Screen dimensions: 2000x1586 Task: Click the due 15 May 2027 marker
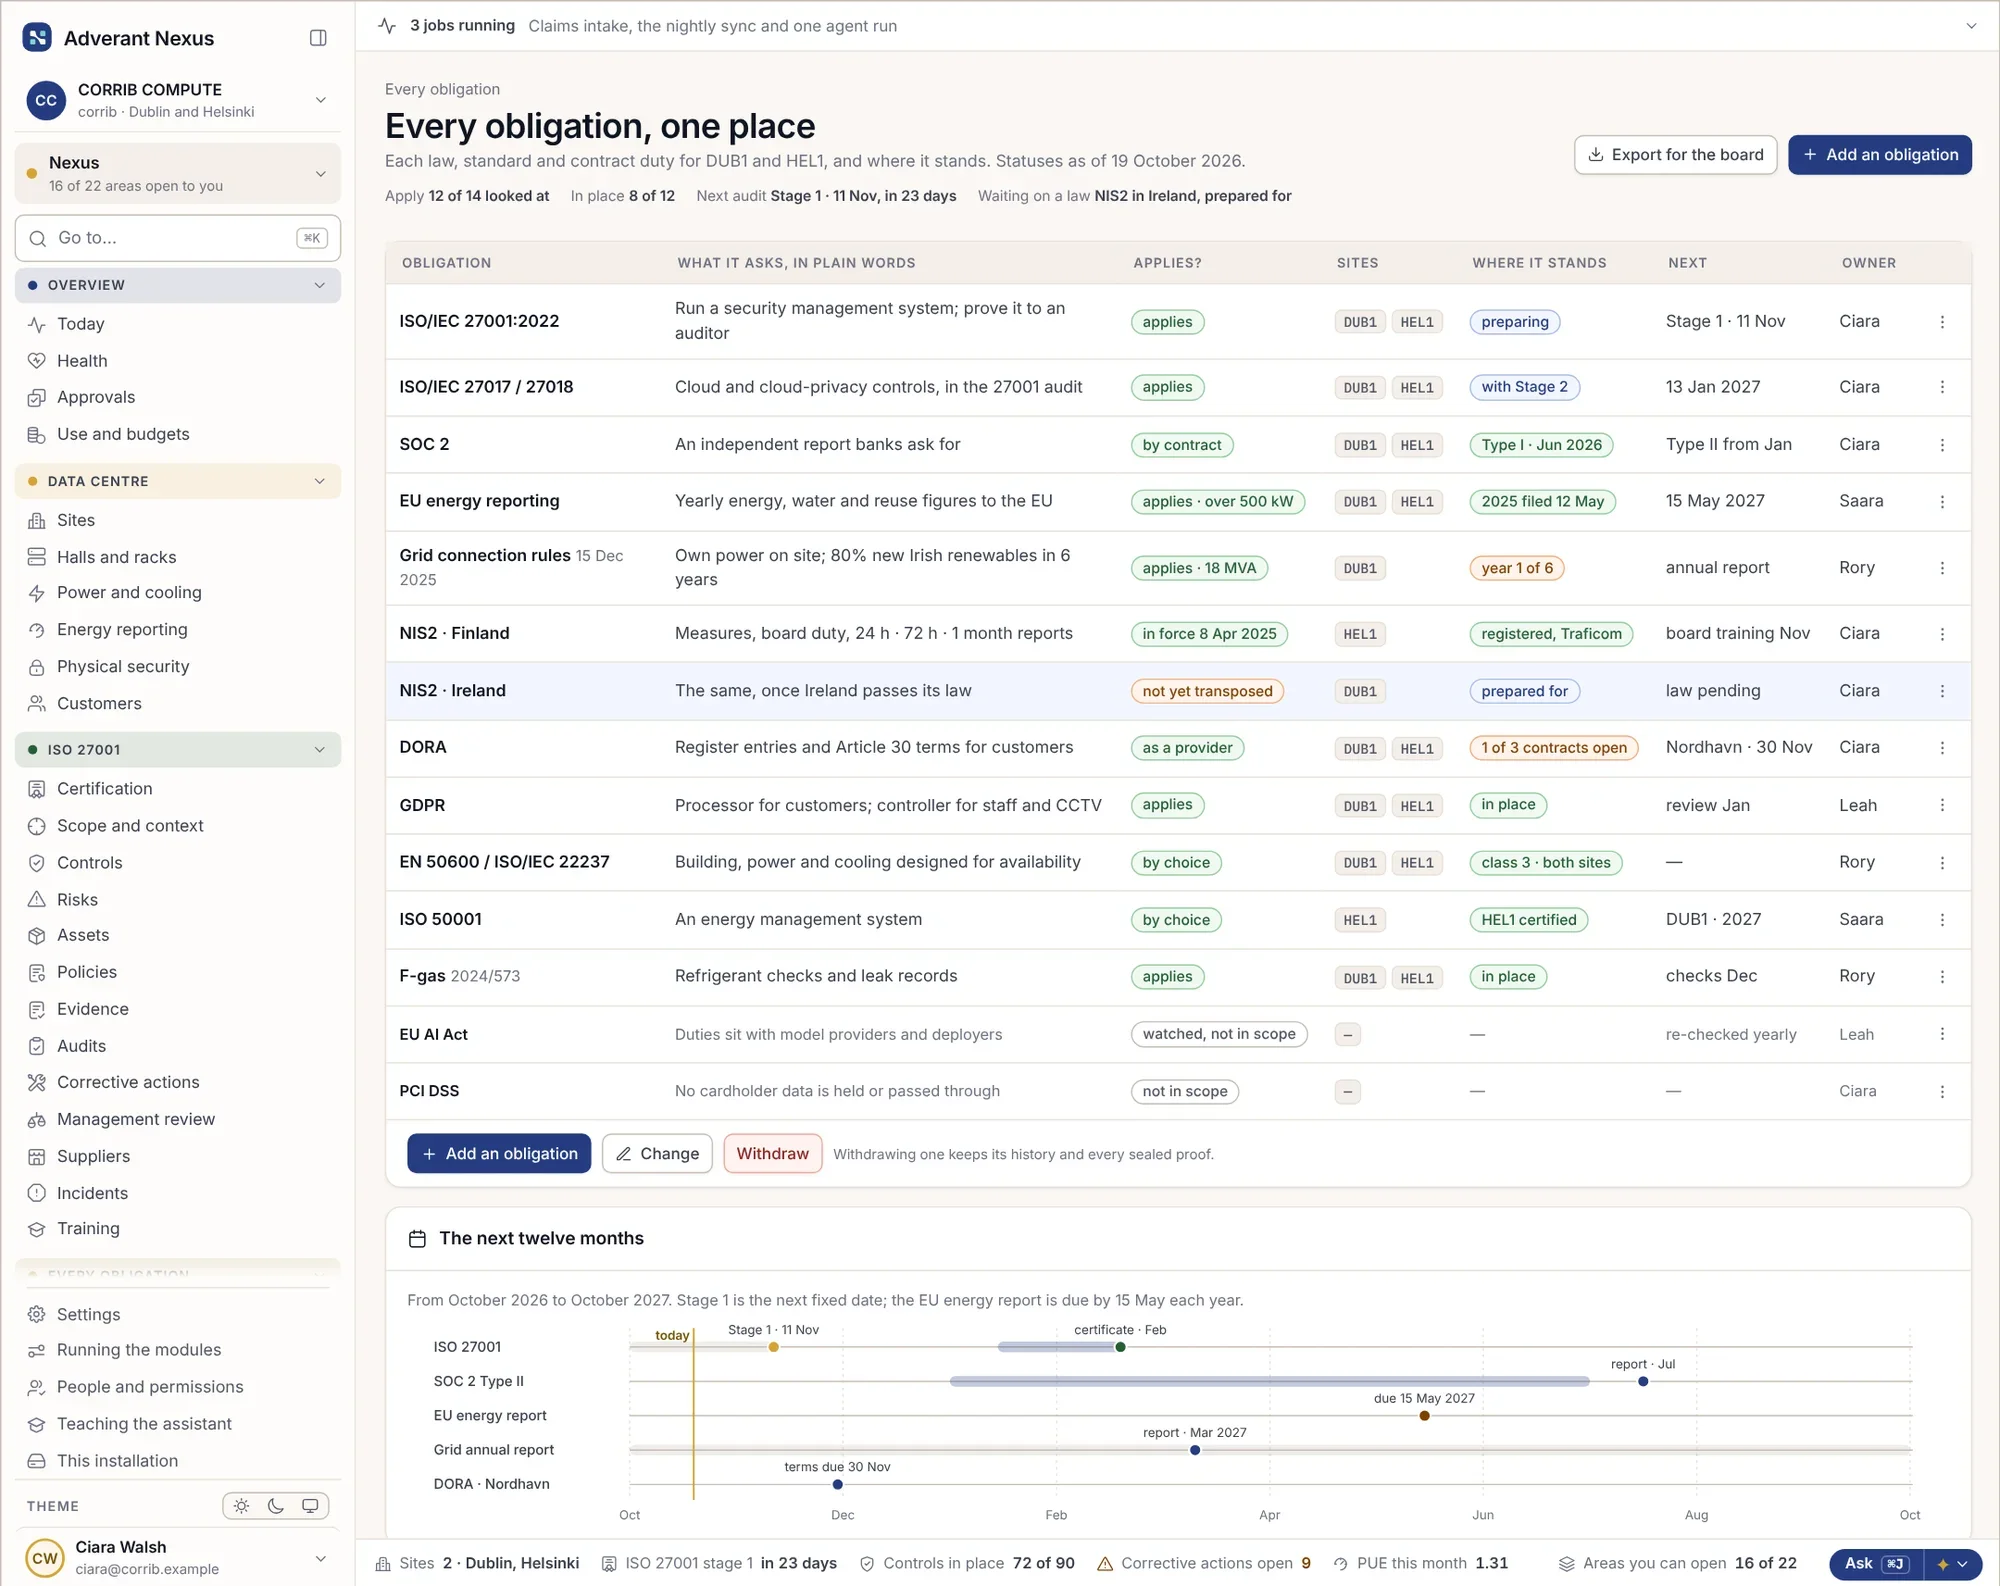coord(1424,1416)
